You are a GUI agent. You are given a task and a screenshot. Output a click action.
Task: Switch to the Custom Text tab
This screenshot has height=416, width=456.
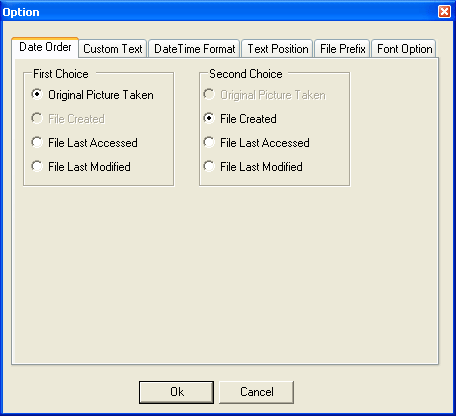pyautogui.click(x=113, y=49)
